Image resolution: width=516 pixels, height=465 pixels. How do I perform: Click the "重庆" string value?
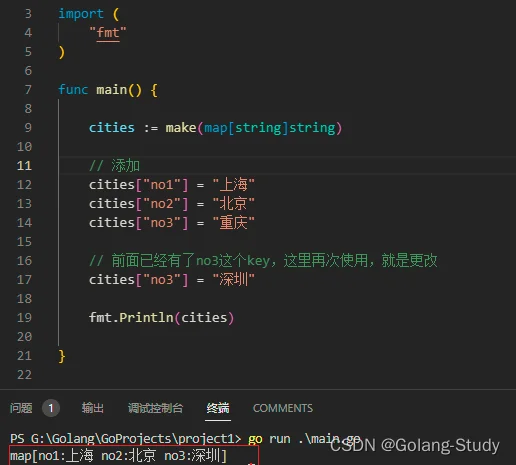point(233,223)
